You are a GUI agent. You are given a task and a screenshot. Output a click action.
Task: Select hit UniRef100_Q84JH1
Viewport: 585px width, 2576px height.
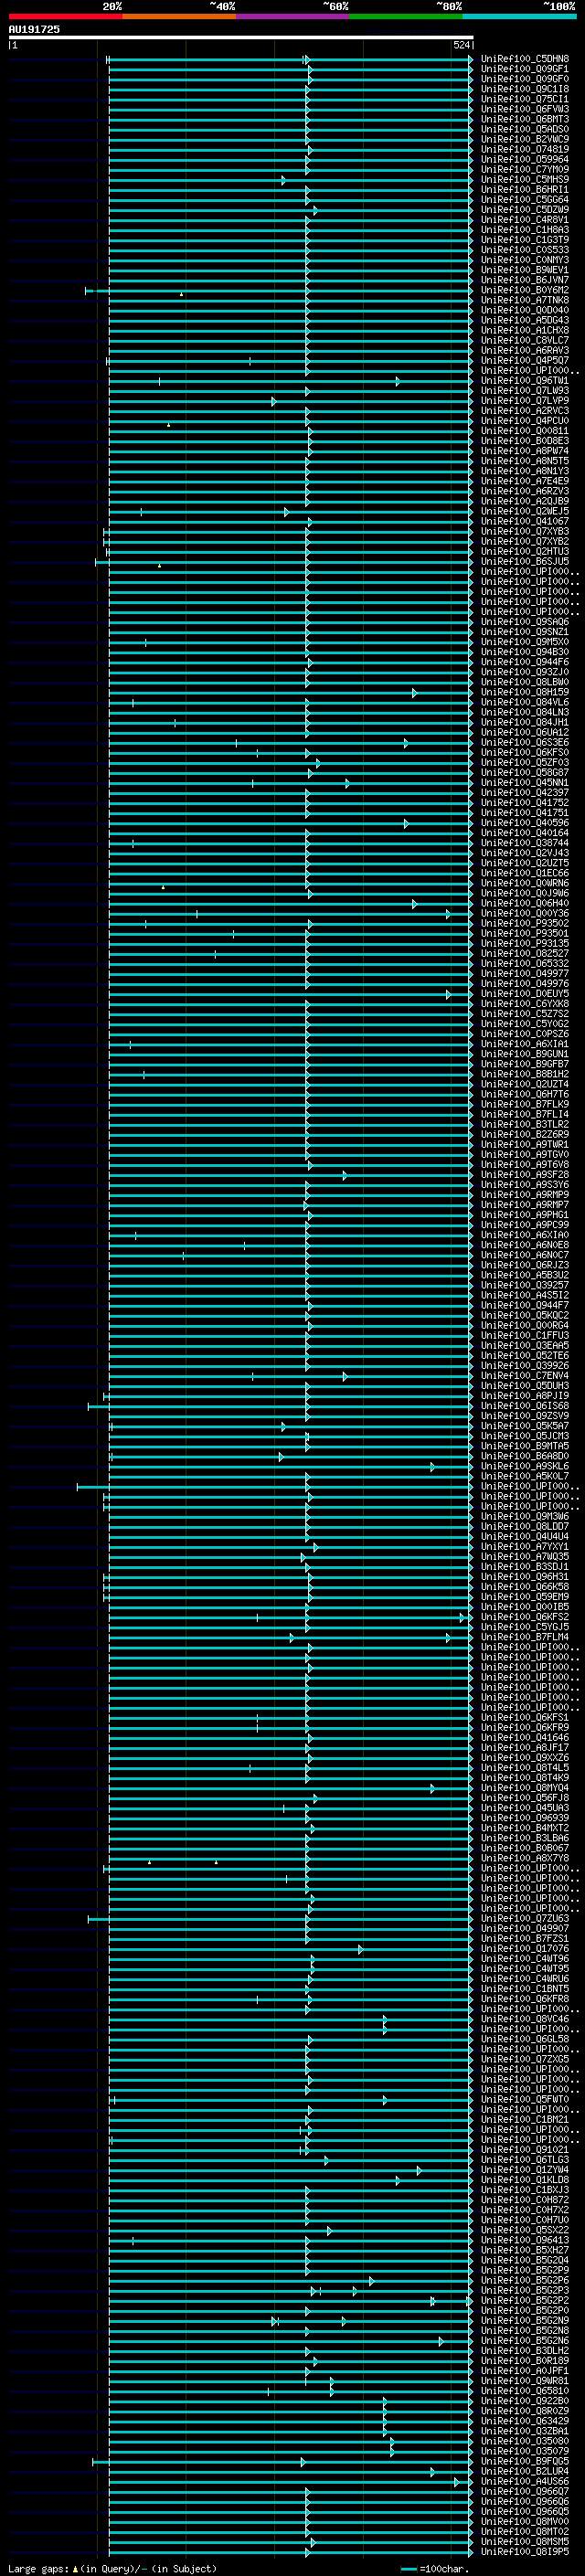point(525,722)
